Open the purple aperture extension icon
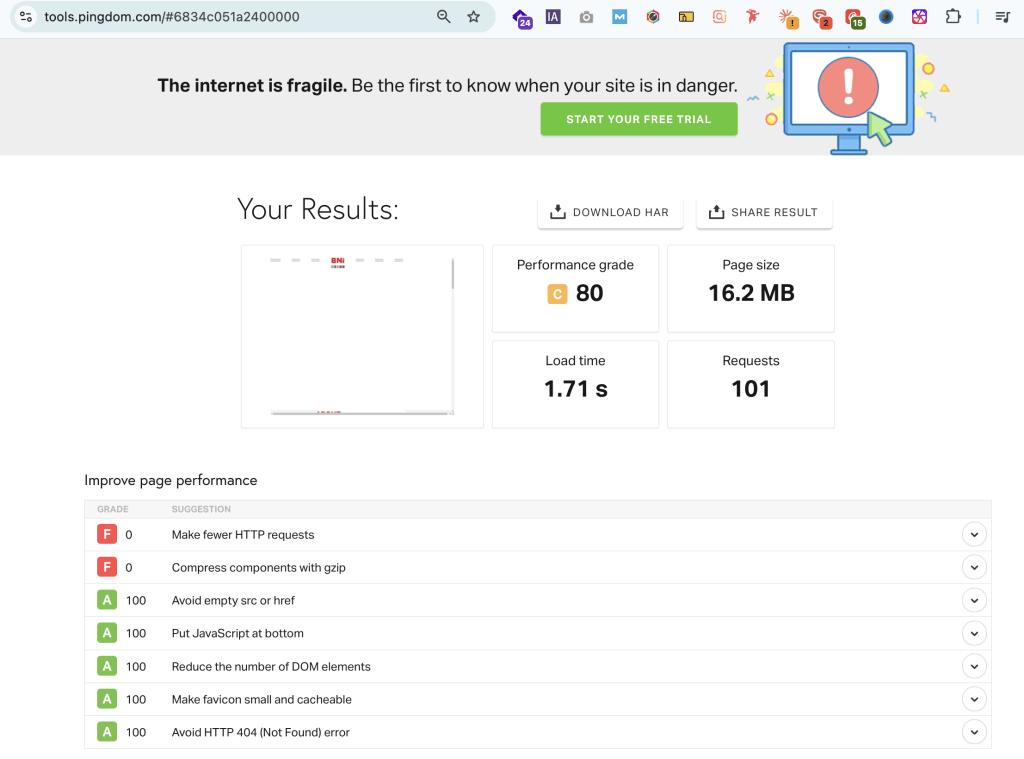 click(920, 17)
